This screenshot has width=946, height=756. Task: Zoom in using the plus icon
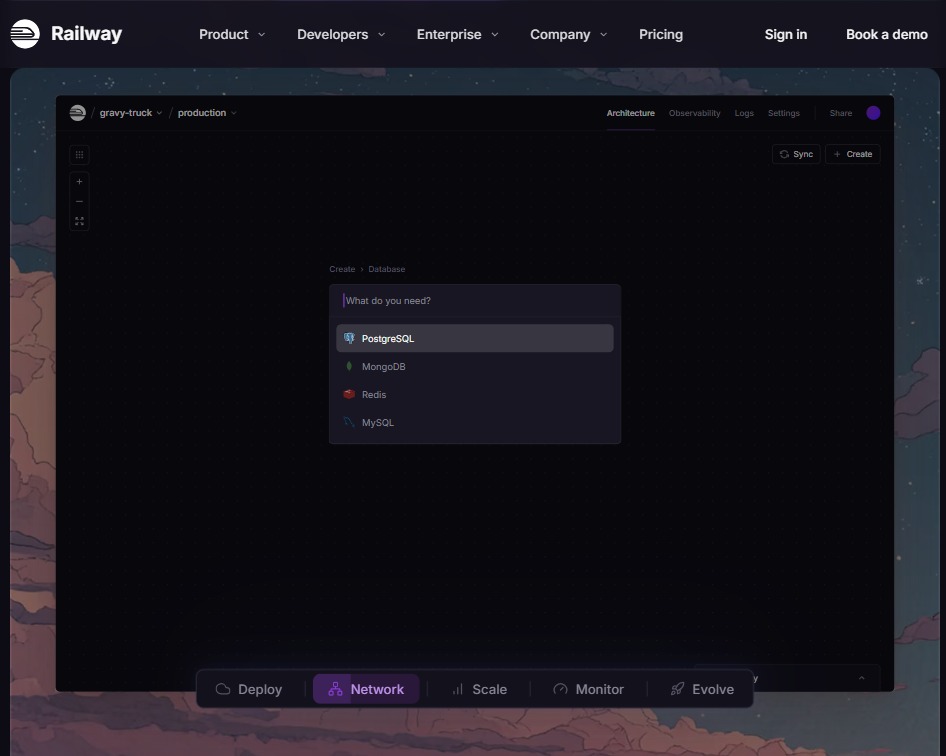(79, 181)
